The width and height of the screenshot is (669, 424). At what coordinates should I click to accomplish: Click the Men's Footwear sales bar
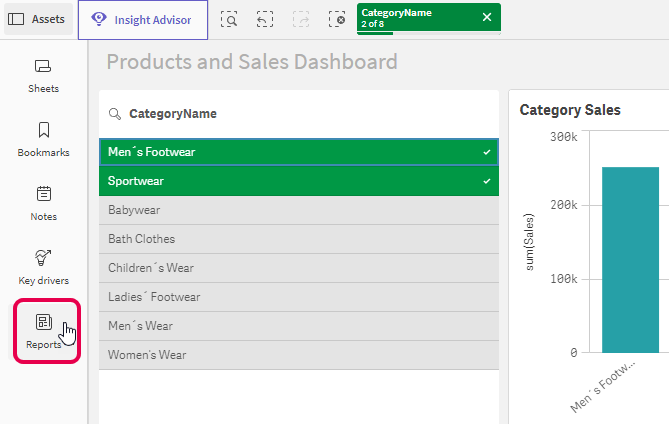click(x=630, y=260)
